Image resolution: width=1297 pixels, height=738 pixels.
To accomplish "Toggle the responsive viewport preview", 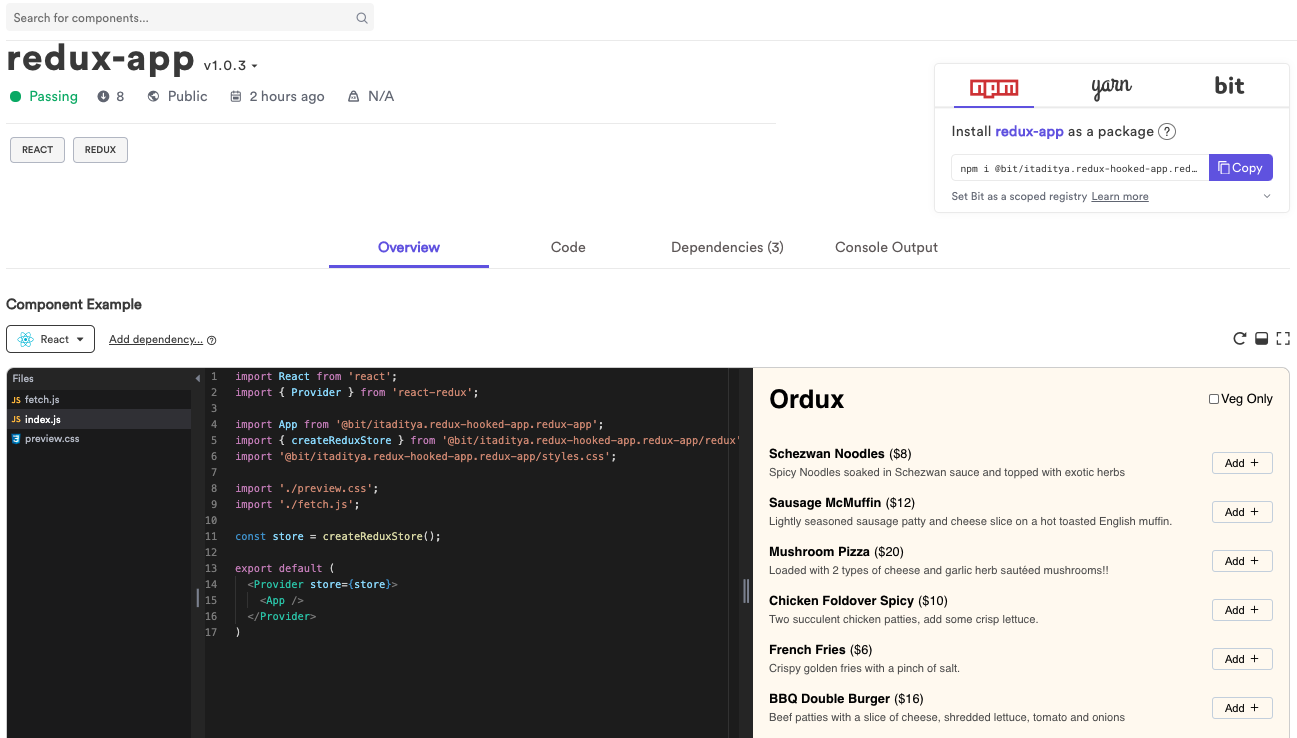I will click(x=1261, y=338).
